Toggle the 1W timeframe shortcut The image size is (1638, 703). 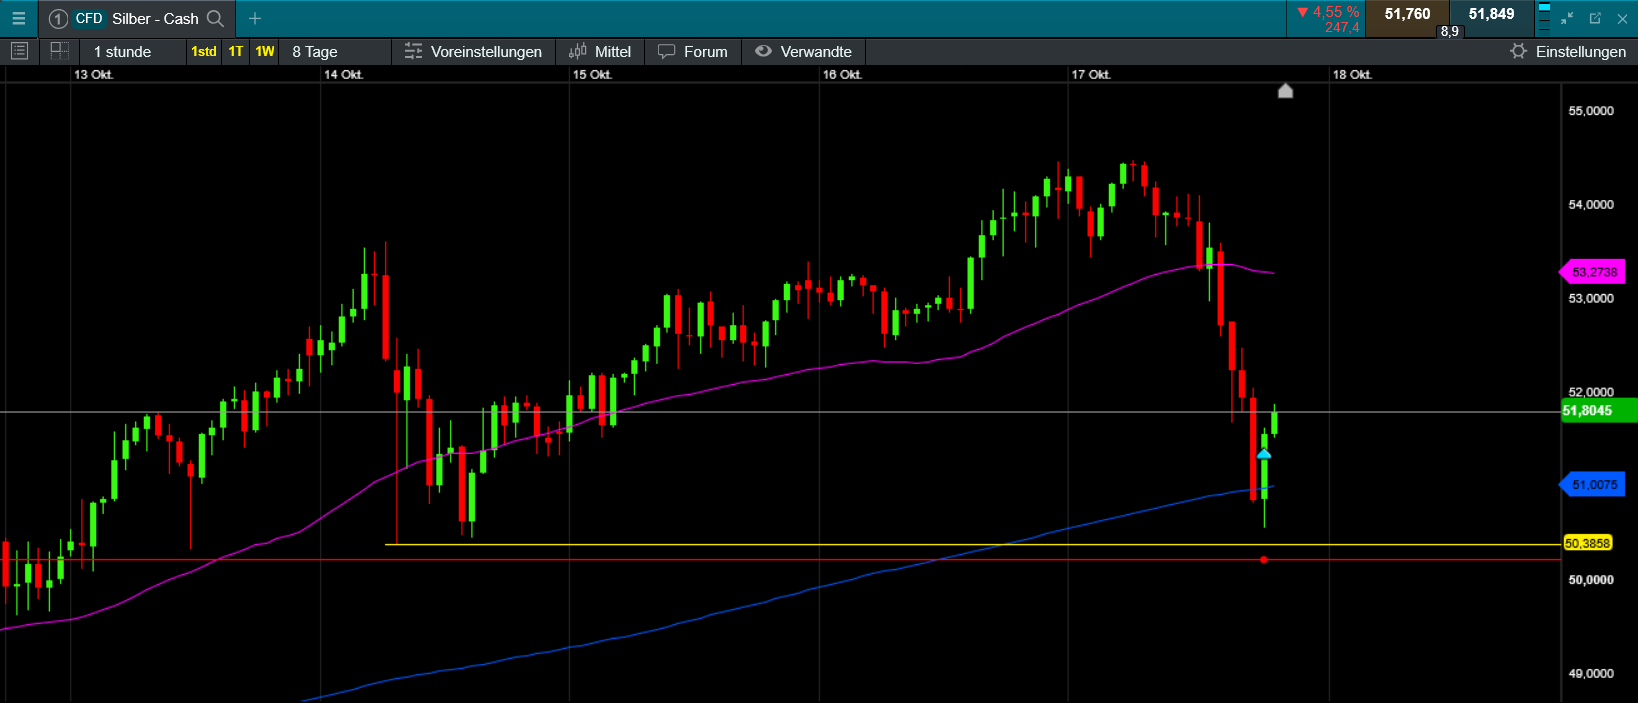(265, 51)
